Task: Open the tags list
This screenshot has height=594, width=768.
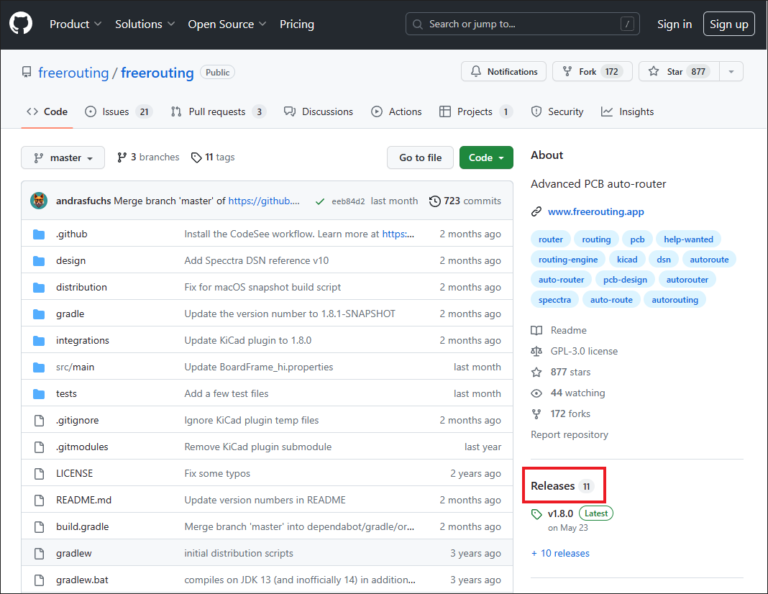Action: coord(212,158)
